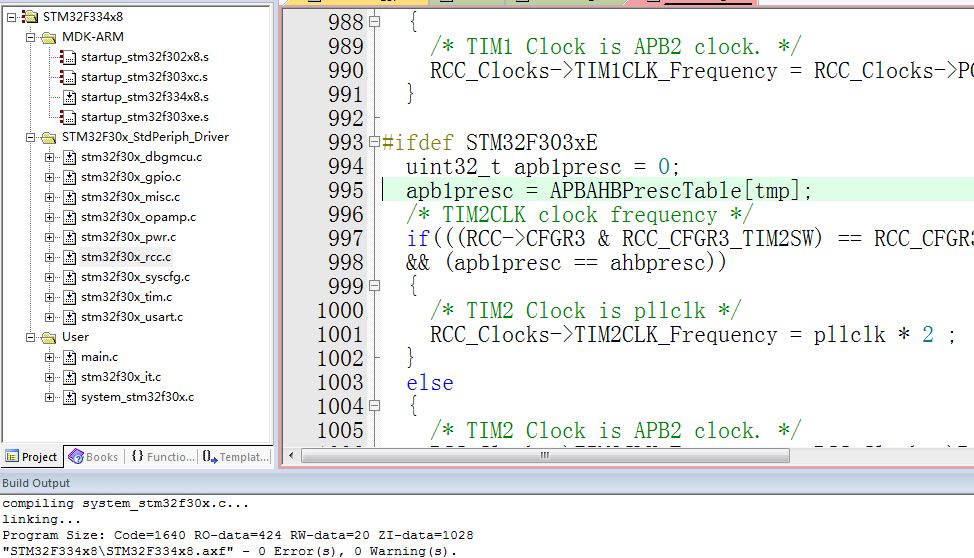Screen dimensions: 974x558
Task: Click the MDK-ARM group label
Action: pyautogui.click(x=93, y=37)
